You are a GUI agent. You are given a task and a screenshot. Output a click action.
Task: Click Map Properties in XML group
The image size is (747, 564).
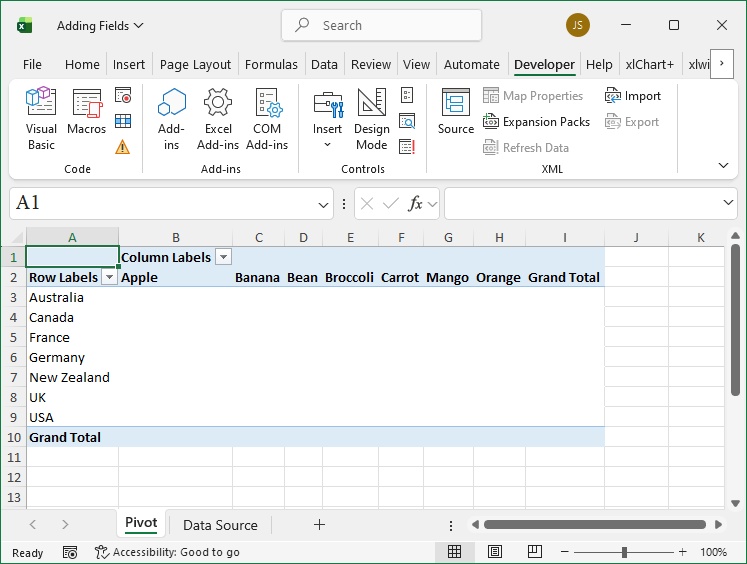coord(533,96)
